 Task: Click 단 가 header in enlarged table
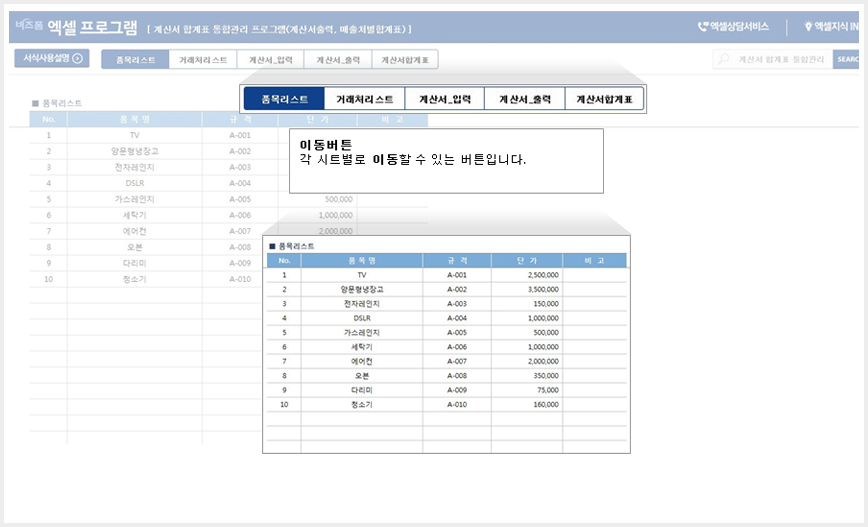click(526, 261)
